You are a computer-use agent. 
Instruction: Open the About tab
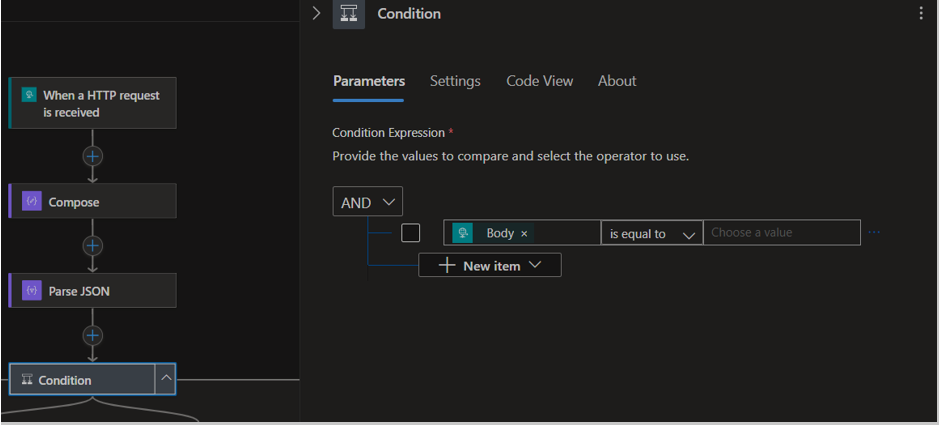point(617,81)
